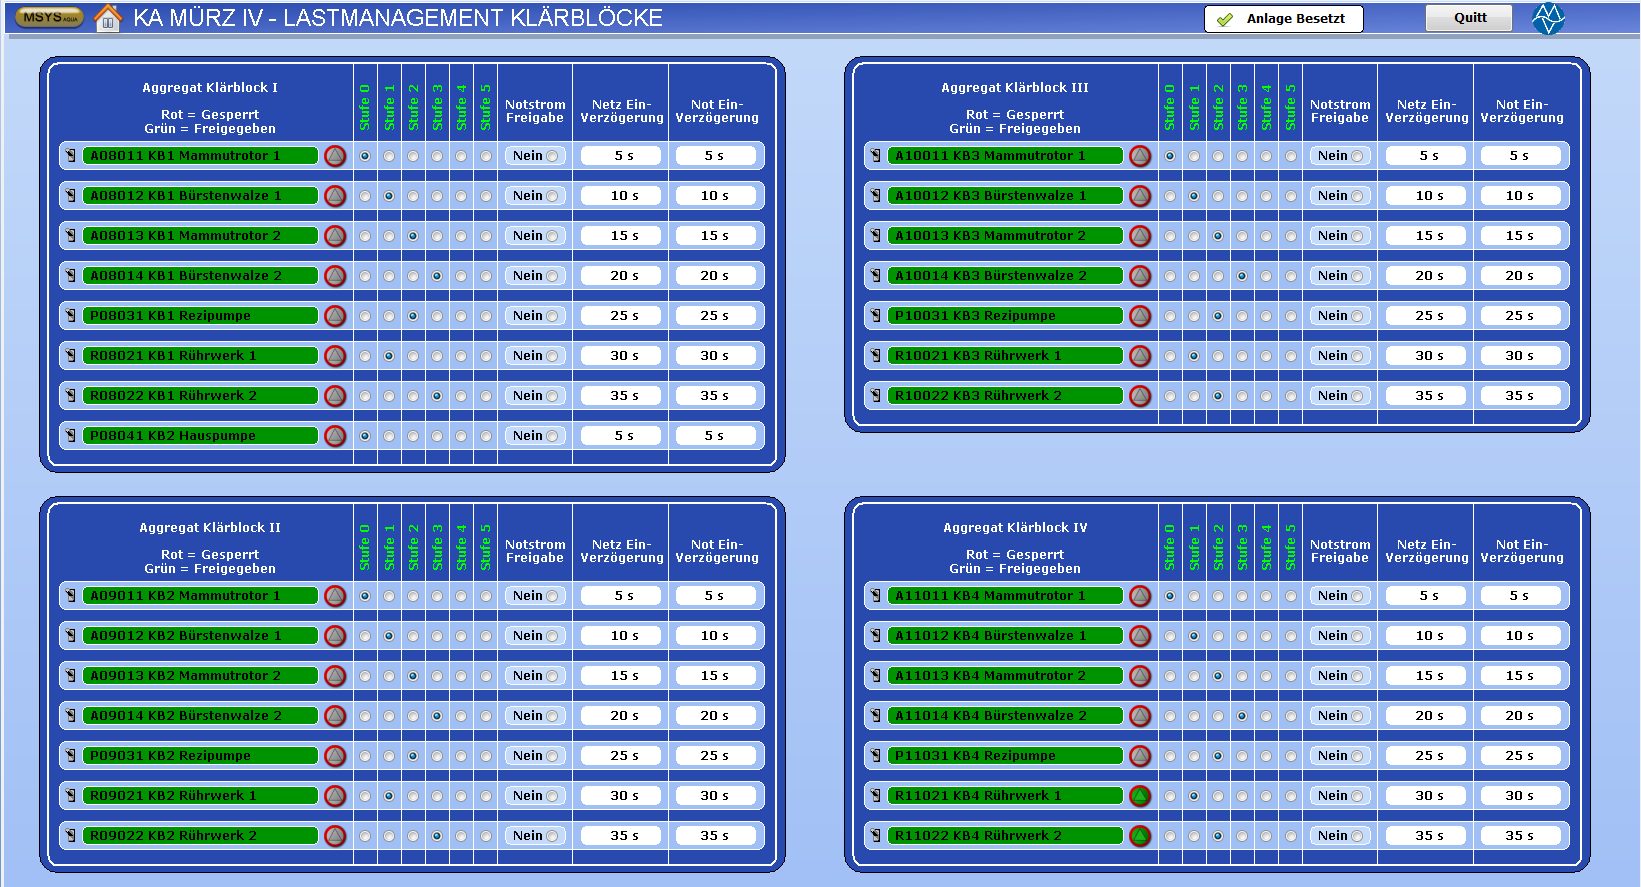This screenshot has width=1641, height=887.
Task: Edit Not Ein-Verzögerung for A11014 KB4 Bürstenwalze 2
Action: [x=1520, y=716]
